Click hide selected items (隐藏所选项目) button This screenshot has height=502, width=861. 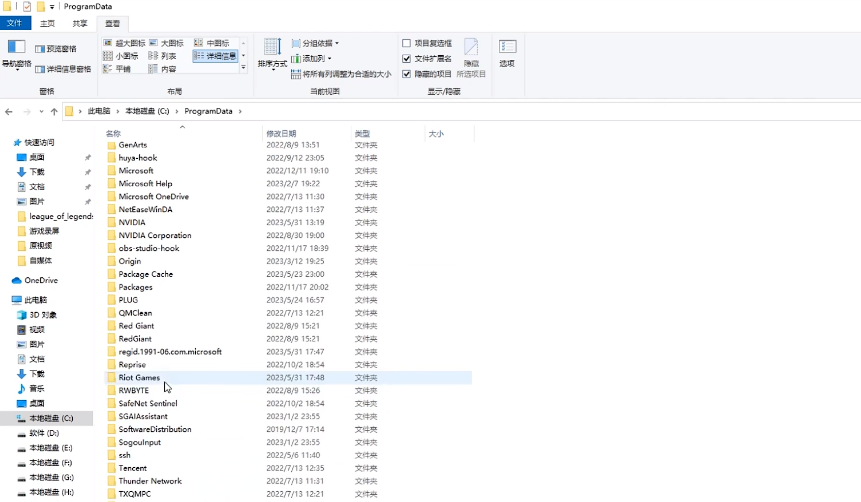coord(471,58)
